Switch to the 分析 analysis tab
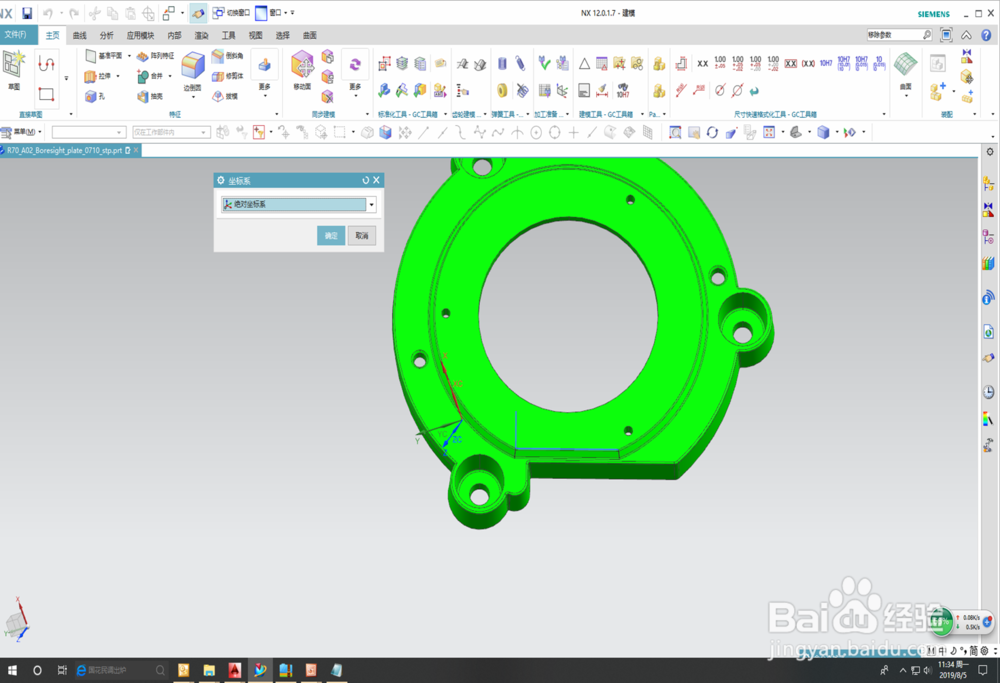The height and width of the screenshot is (683, 1000). point(107,35)
